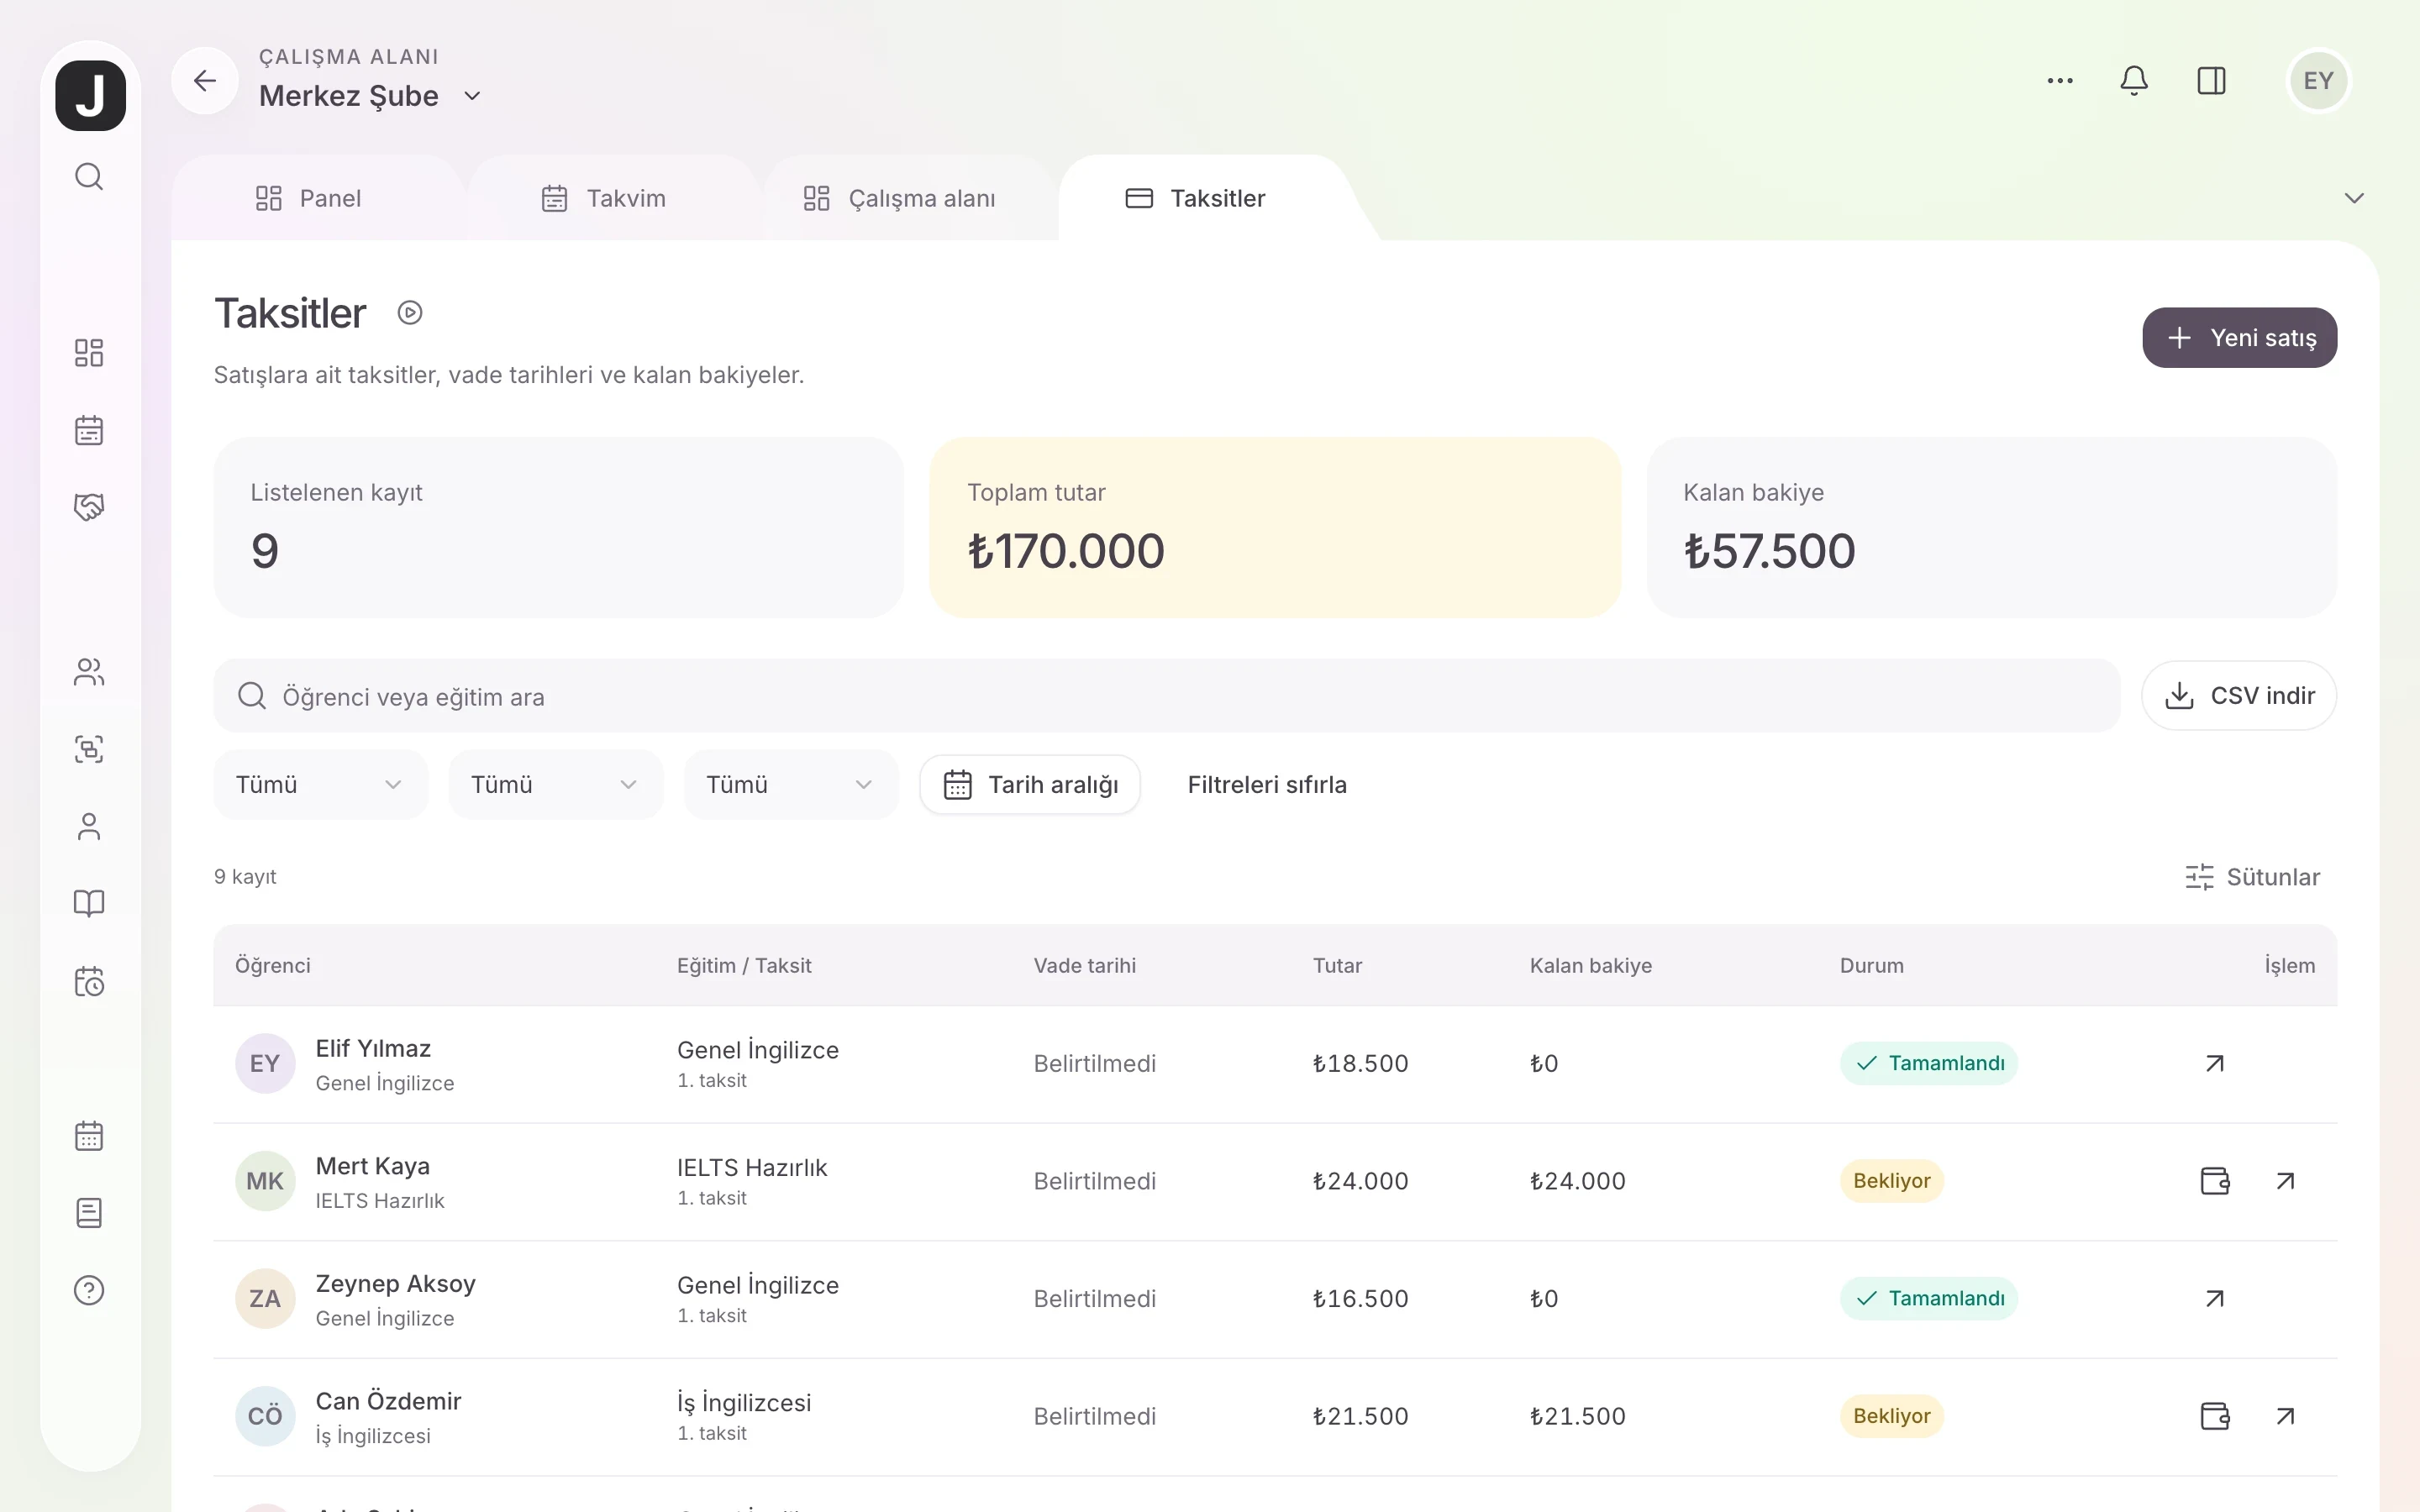
Task: Click the Bekliyor status in Mert Kaya row
Action: [x=1891, y=1181]
